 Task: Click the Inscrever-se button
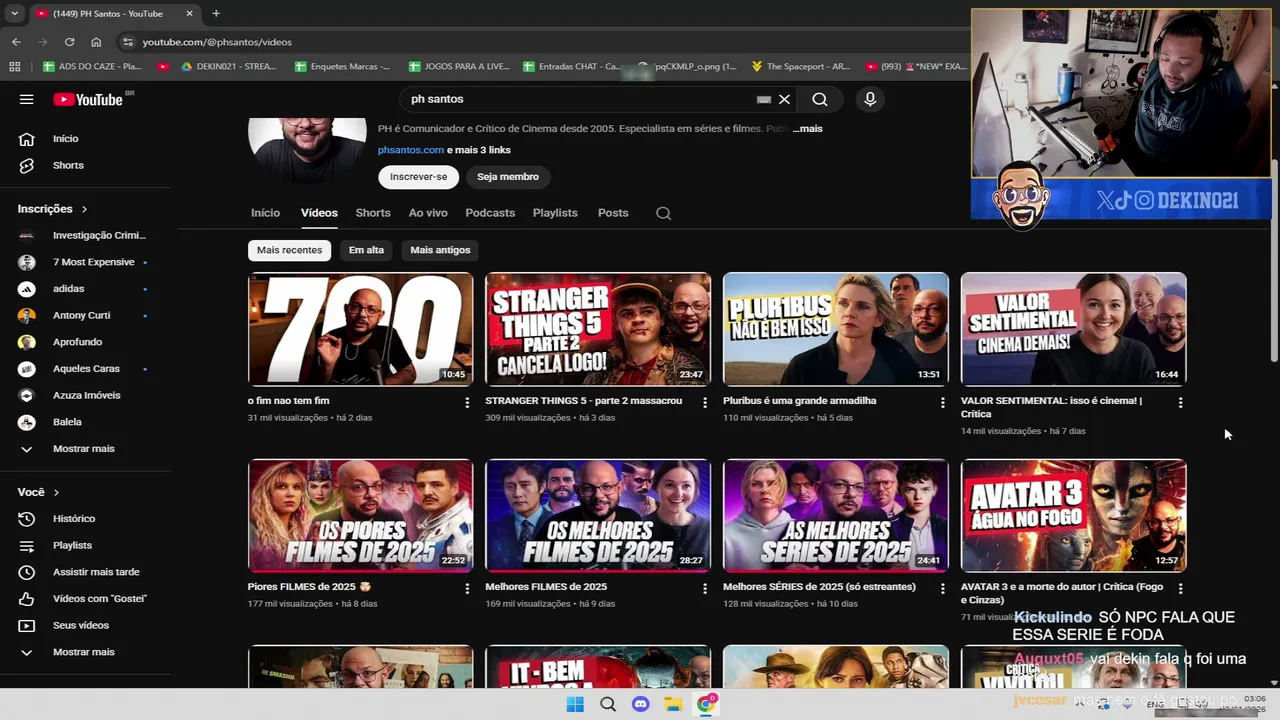click(419, 177)
